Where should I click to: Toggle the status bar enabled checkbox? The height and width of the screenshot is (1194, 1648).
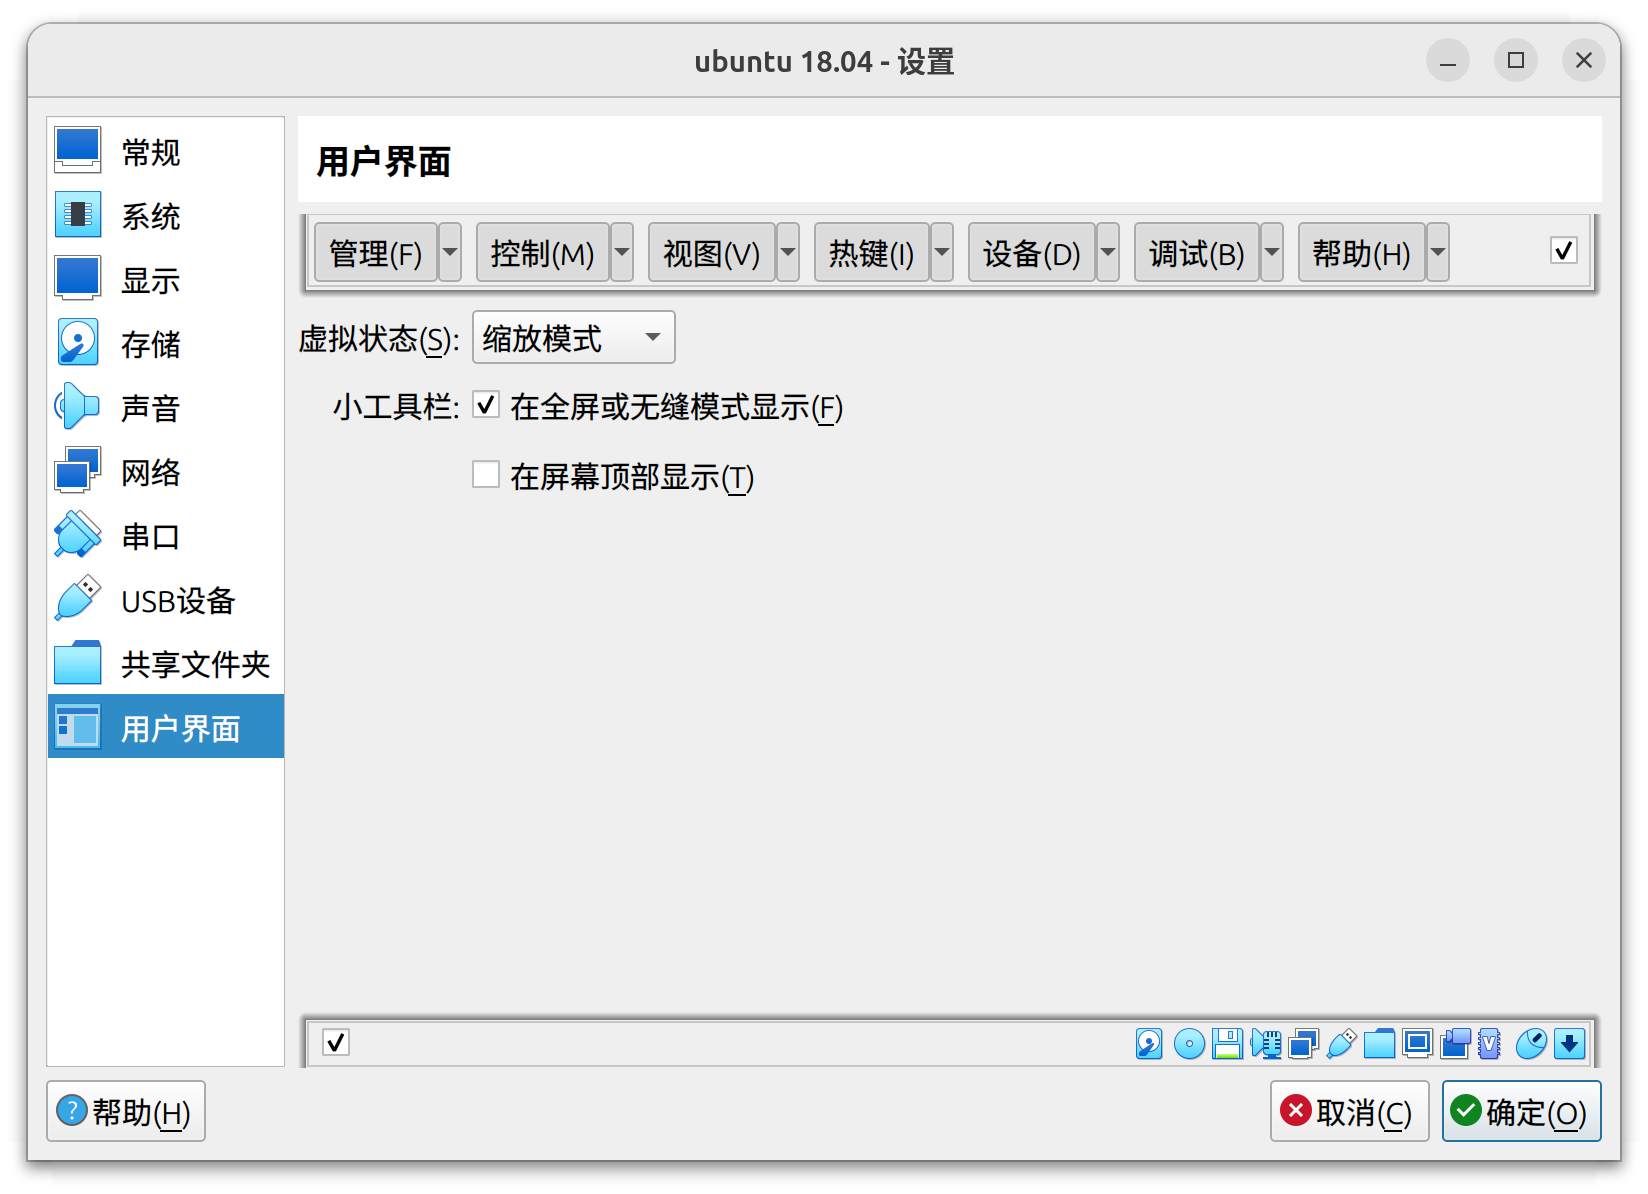pyautogui.click(x=336, y=1043)
